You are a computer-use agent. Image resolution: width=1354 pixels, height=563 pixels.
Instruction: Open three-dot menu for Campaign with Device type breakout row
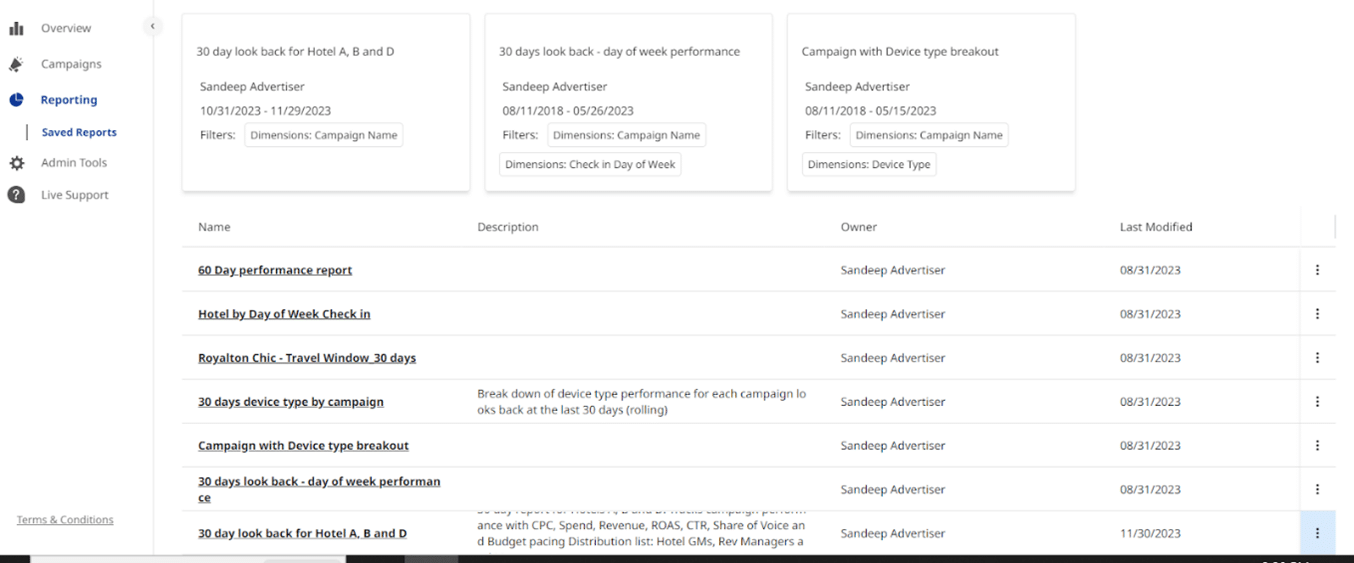click(x=1317, y=446)
